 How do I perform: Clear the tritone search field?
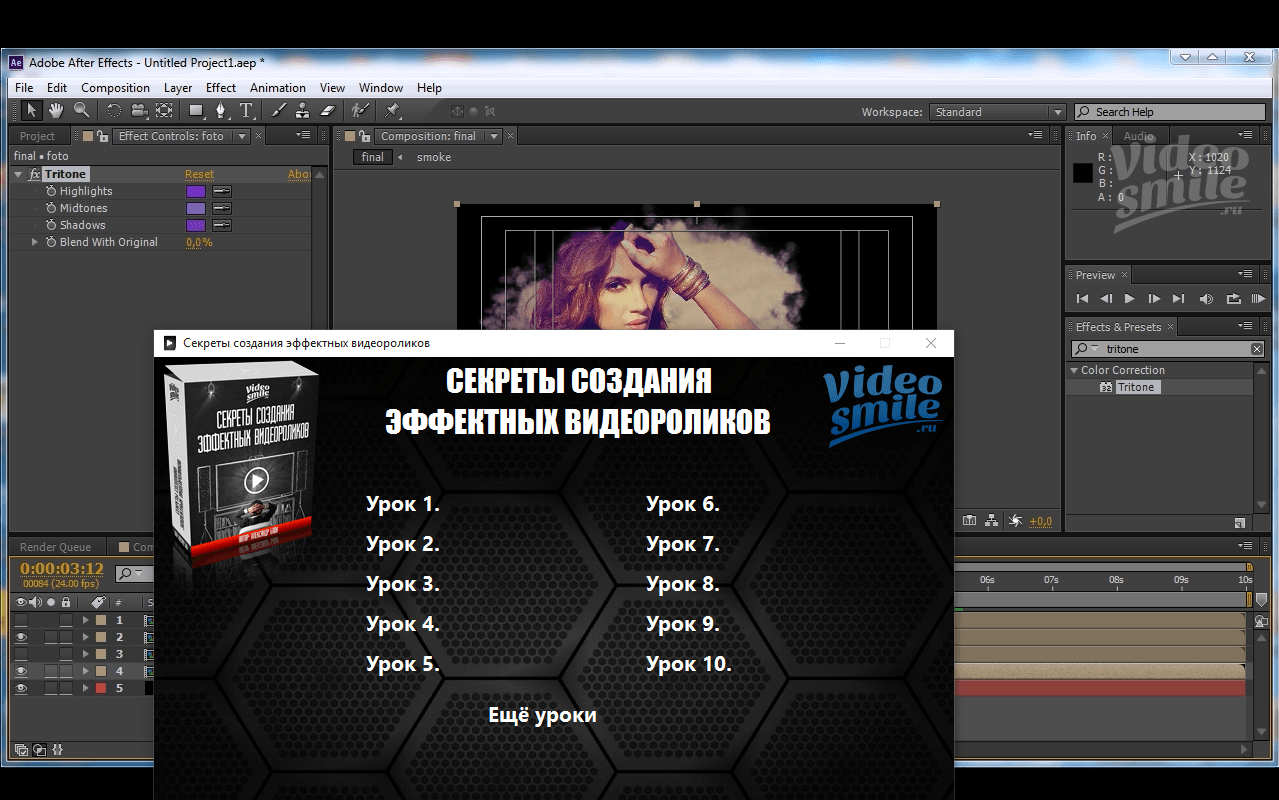point(1257,349)
